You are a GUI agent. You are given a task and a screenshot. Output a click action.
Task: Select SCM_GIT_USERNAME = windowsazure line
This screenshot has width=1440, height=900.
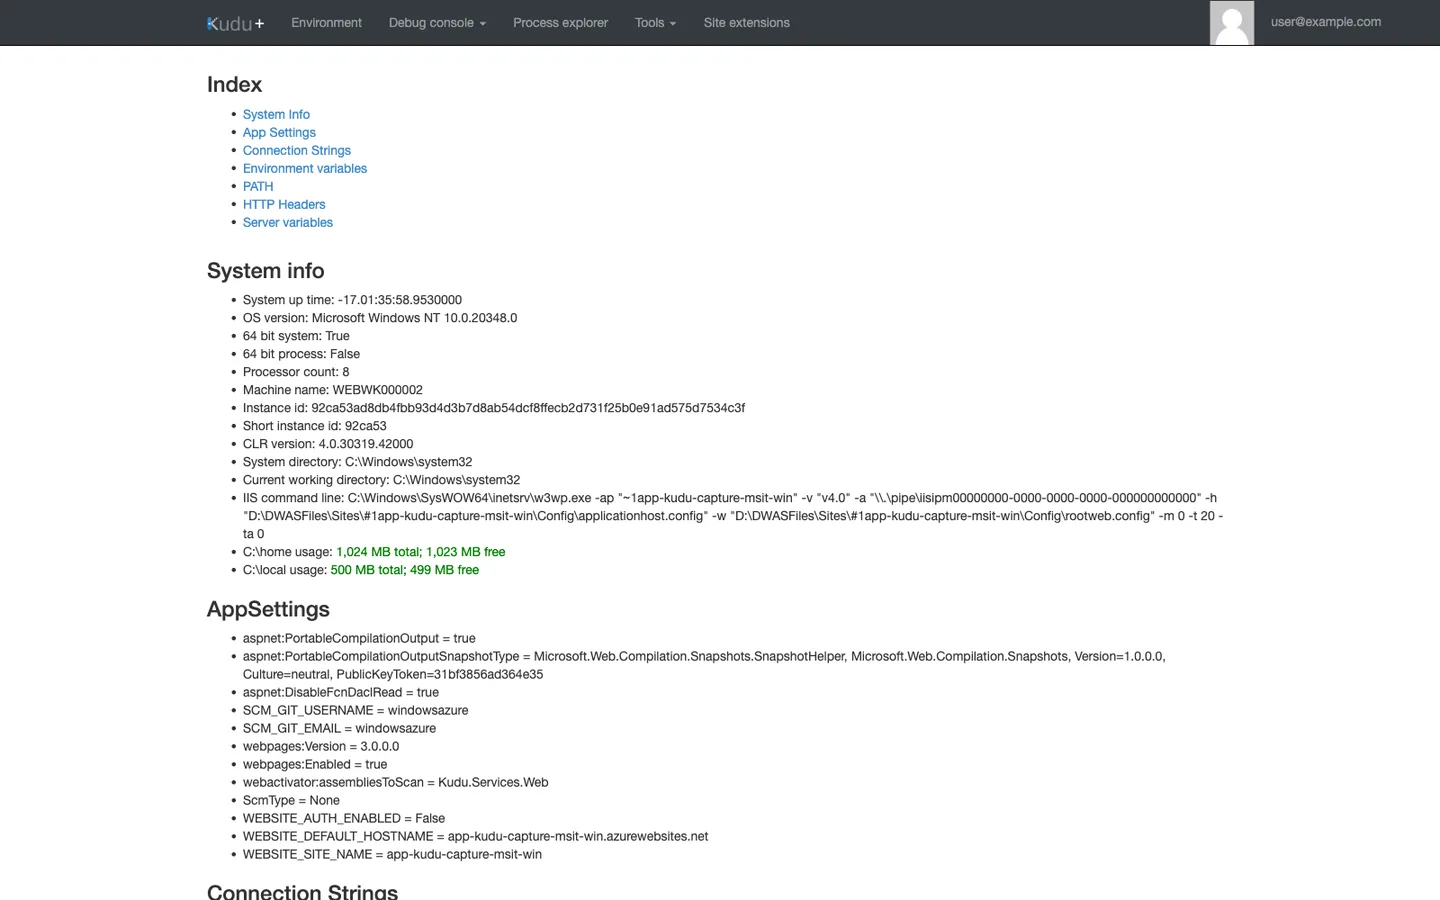355,710
